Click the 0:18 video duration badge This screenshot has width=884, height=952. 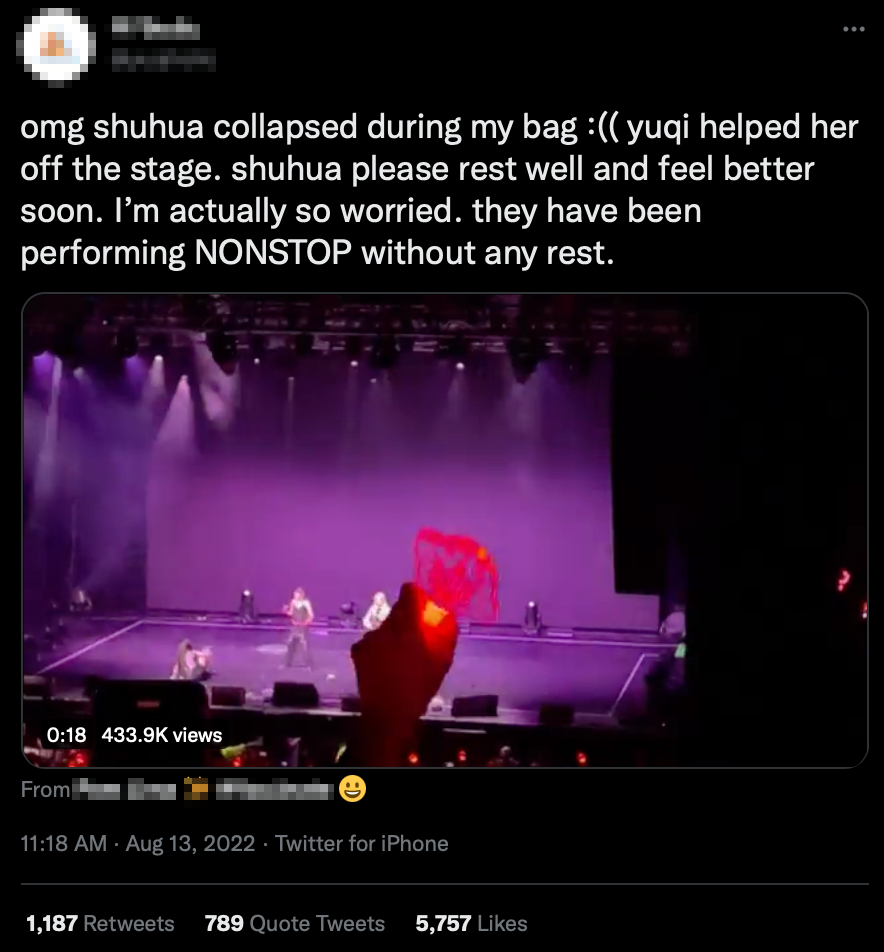(x=66, y=735)
